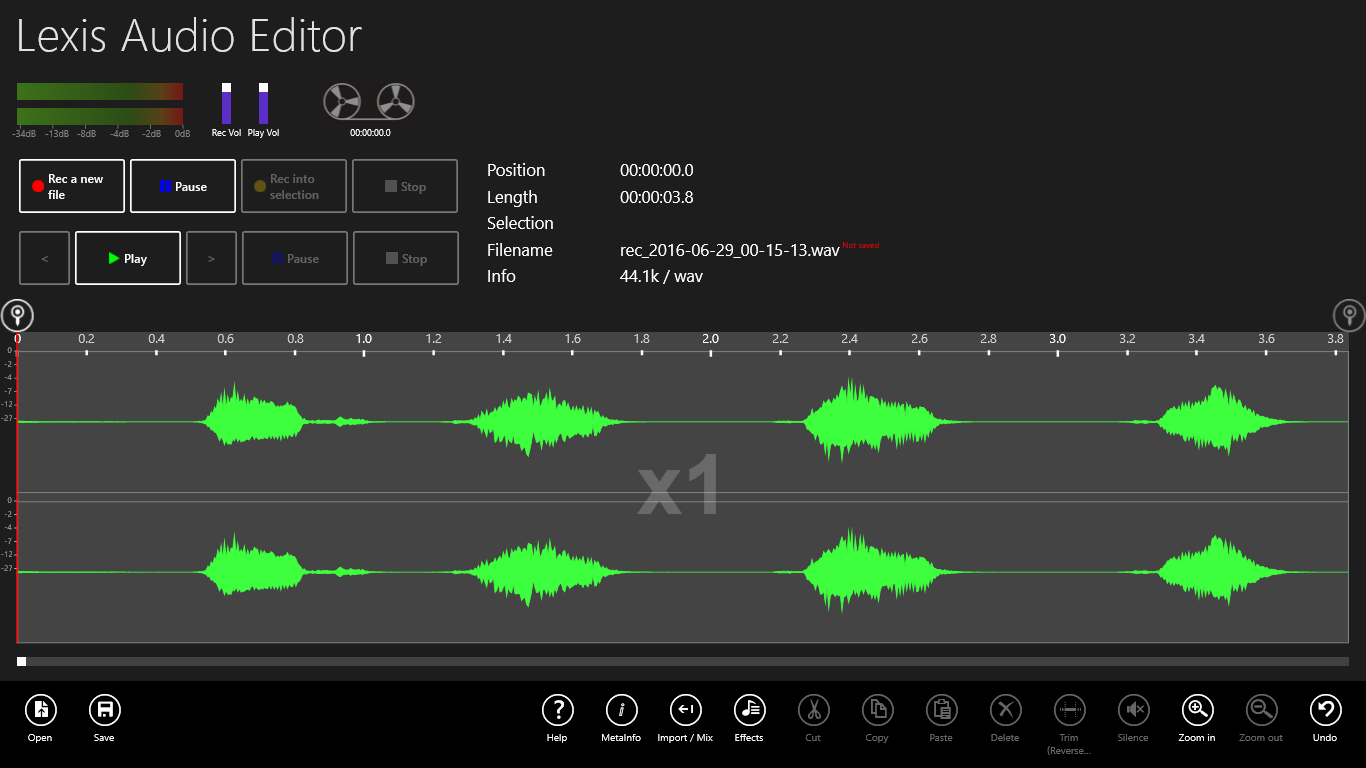Click the 3.0 mark on the ruler
The width and height of the screenshot is (1366, 768).
coord(1057,339)
